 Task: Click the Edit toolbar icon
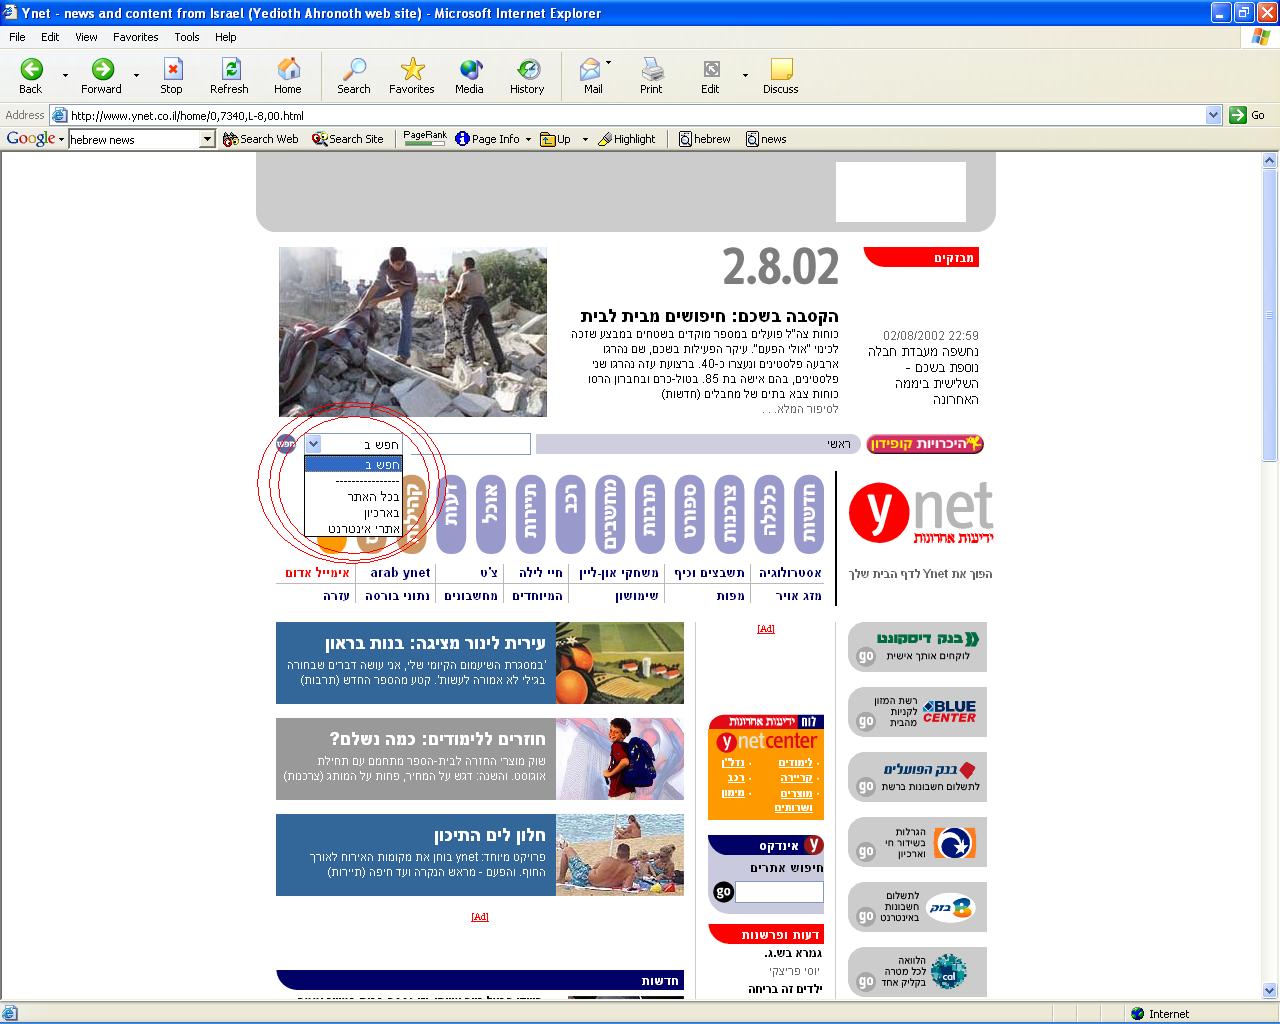[x=710, y=76]
